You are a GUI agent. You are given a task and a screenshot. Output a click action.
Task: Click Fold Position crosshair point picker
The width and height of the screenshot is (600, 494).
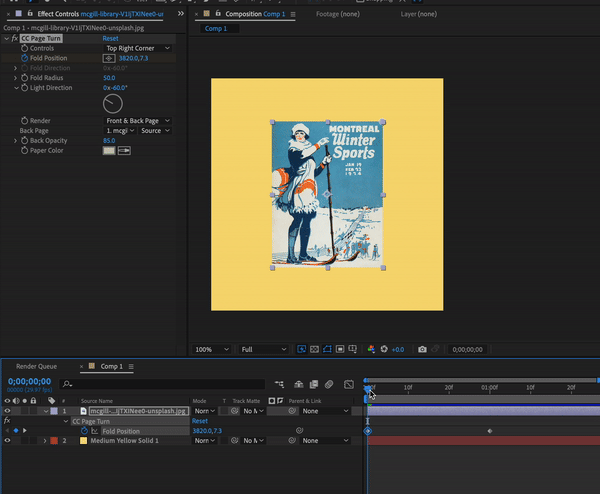pyautogui.click(x=109, y=58)
